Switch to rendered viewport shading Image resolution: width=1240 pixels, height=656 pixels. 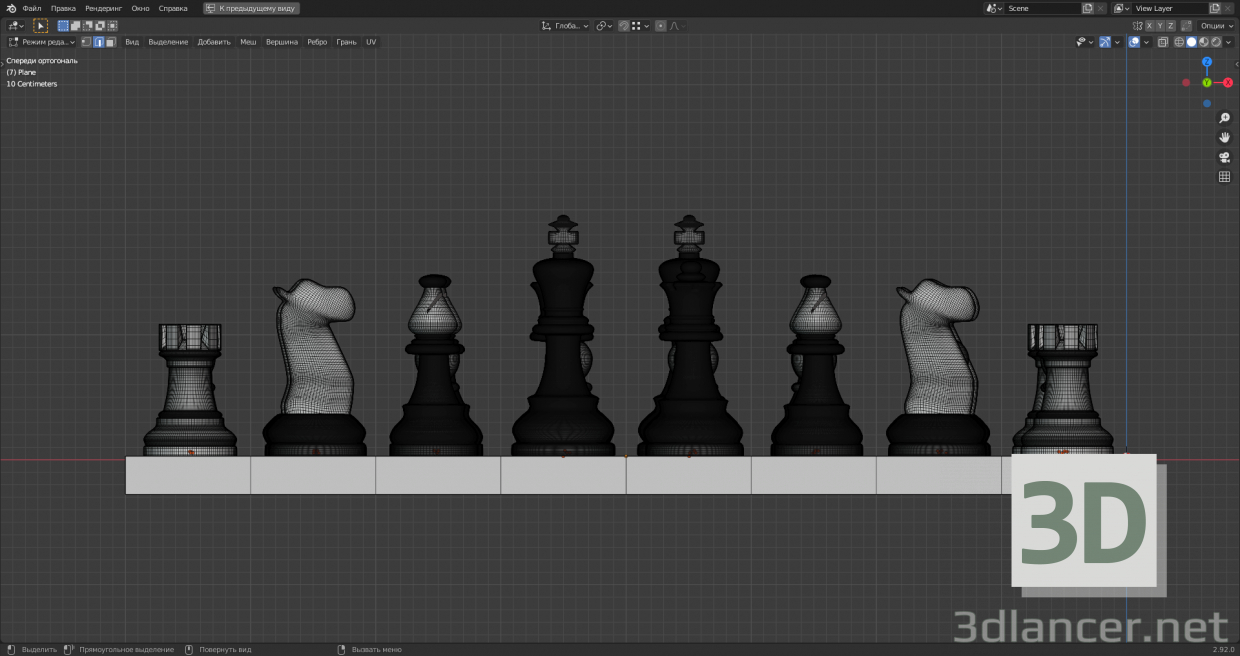pyautogui.click(x=1216, y=41)
